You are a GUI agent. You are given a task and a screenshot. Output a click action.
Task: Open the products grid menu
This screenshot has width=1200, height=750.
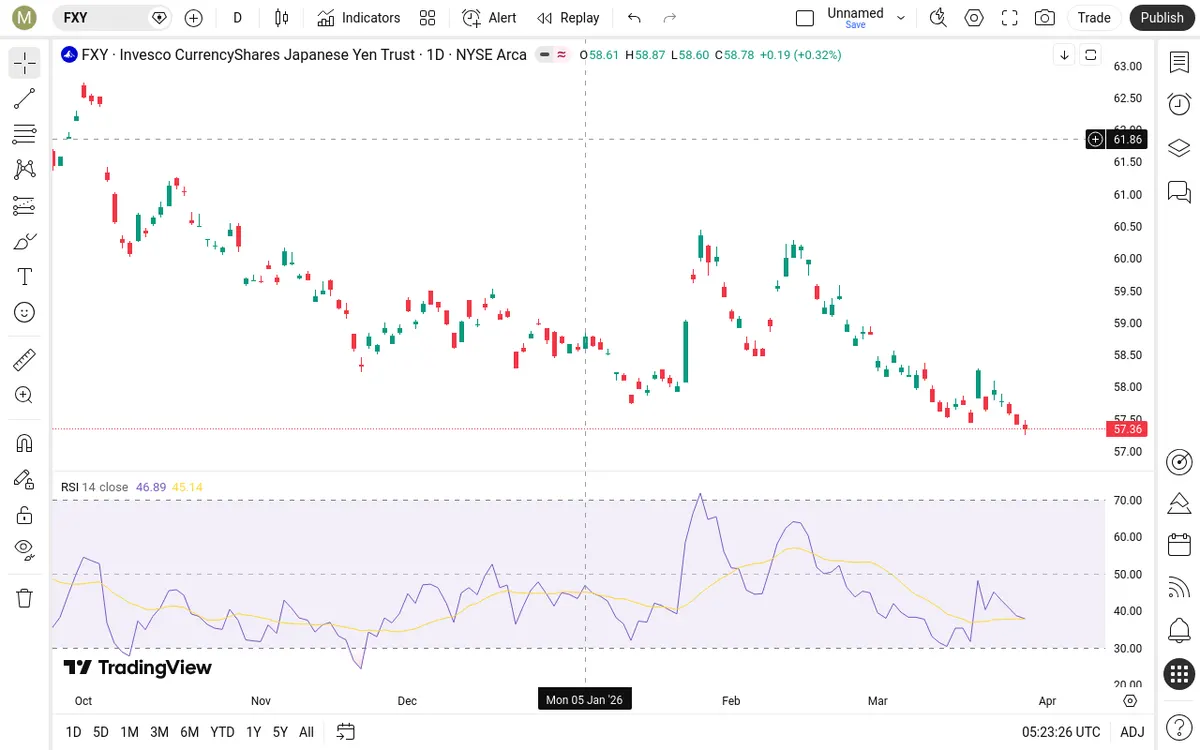[x=1179, y=674]
